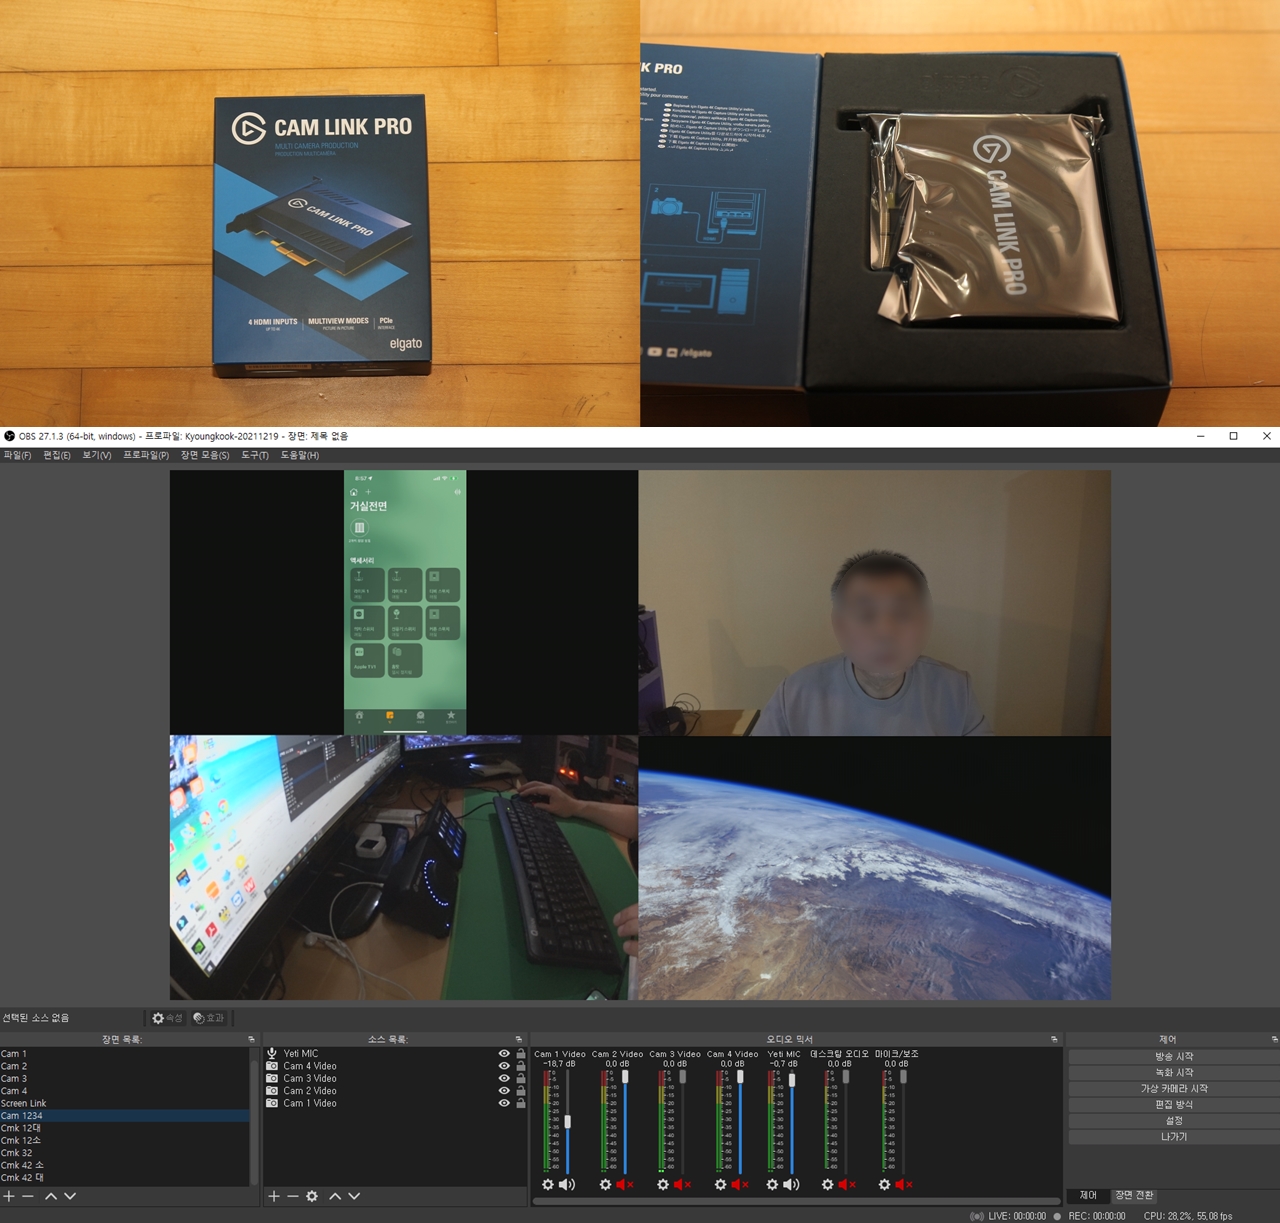Mute the Cam 1 Video audio channel
Image resolution: width=1280 pixels, height=1223 pixels.
[567, 1185]
